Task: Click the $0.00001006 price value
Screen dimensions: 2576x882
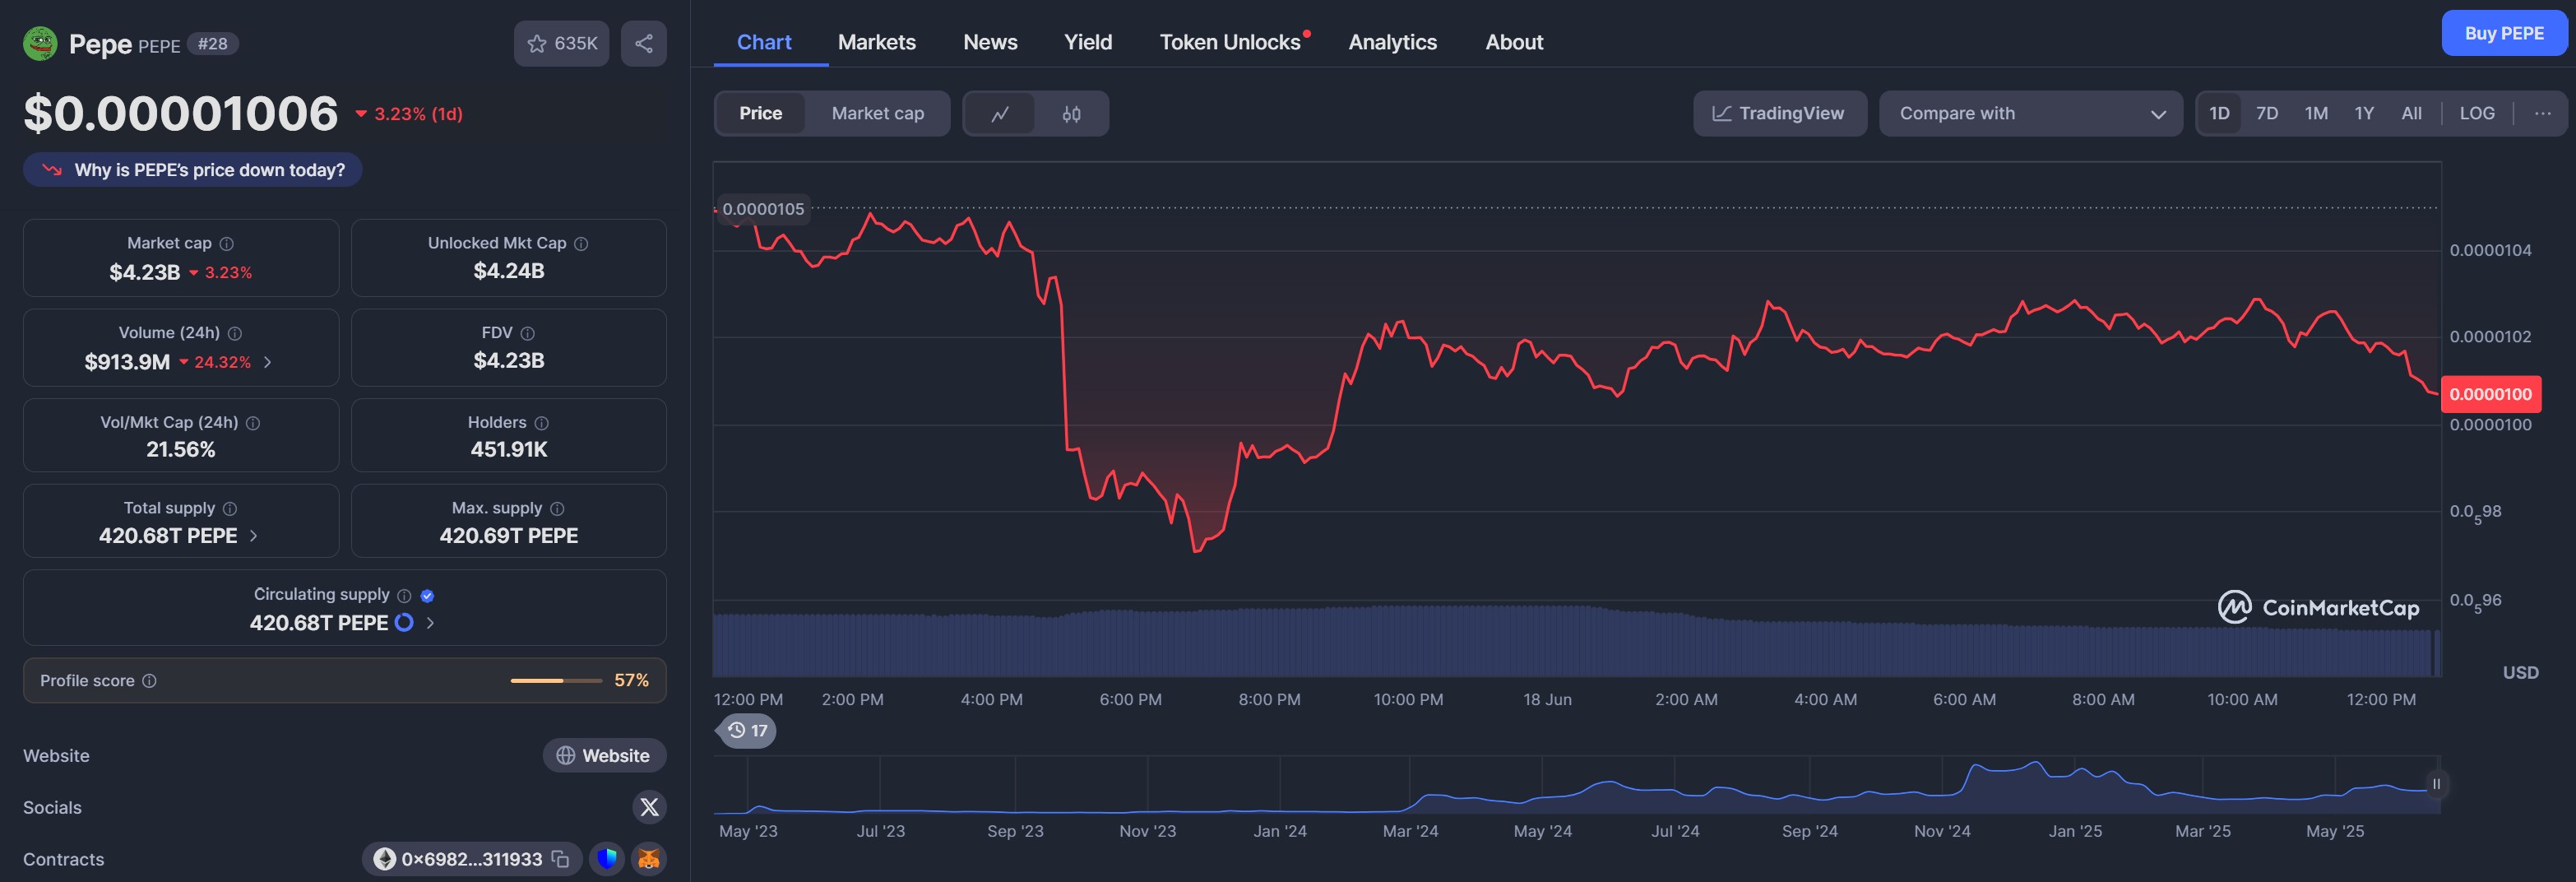Action: tap(181, 113)
